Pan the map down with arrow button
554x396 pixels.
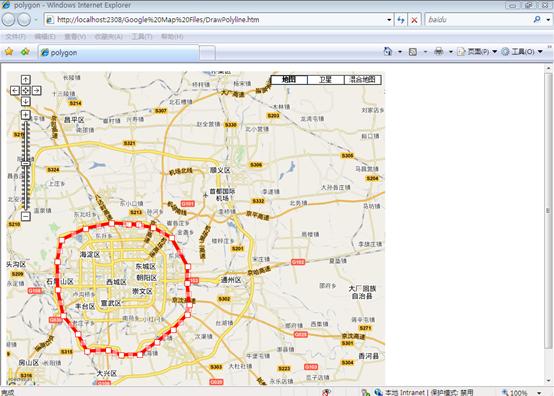coord(25,101)
